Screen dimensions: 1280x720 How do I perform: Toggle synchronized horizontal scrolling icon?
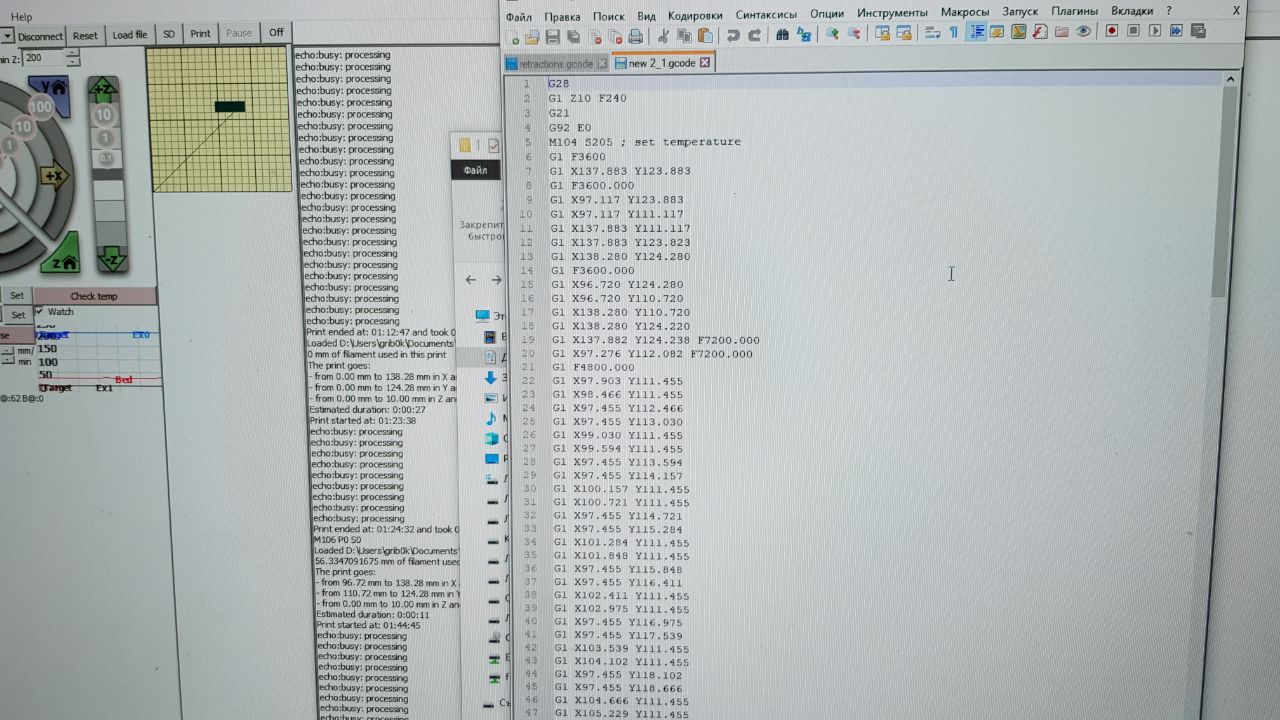[904, 33]
